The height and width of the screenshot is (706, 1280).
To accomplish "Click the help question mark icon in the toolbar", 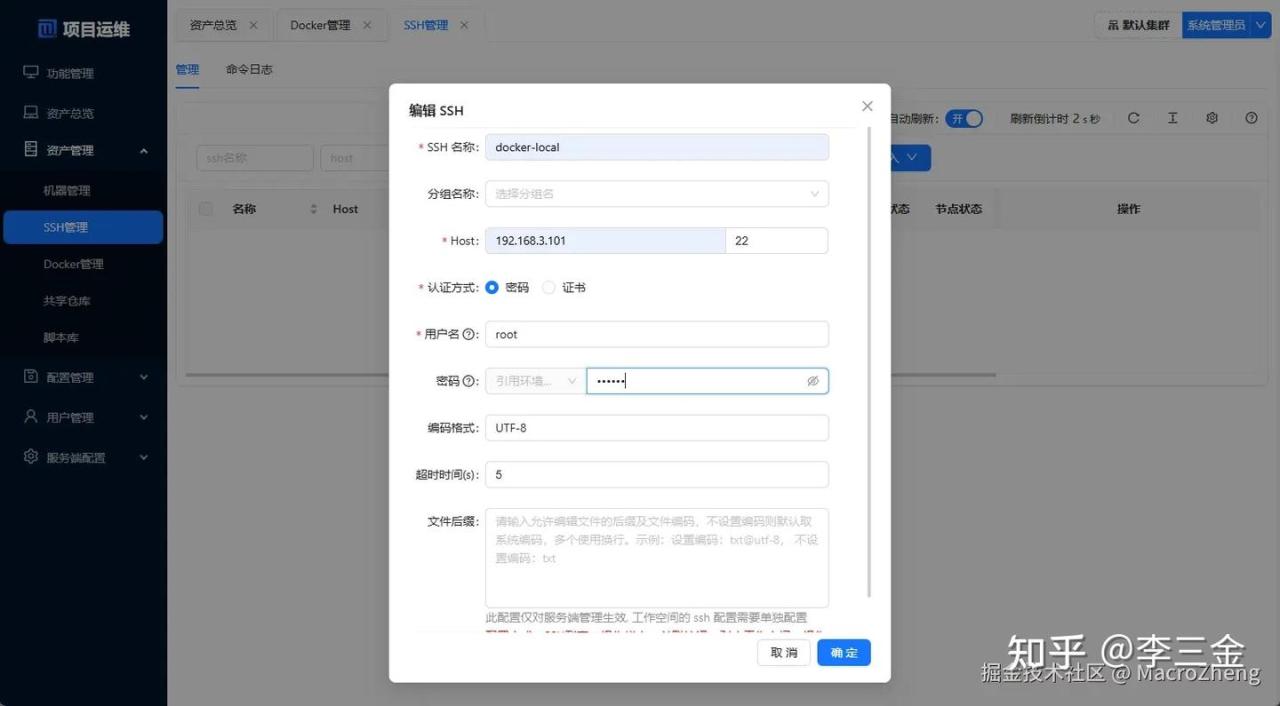I will [x=1251, y=118].
